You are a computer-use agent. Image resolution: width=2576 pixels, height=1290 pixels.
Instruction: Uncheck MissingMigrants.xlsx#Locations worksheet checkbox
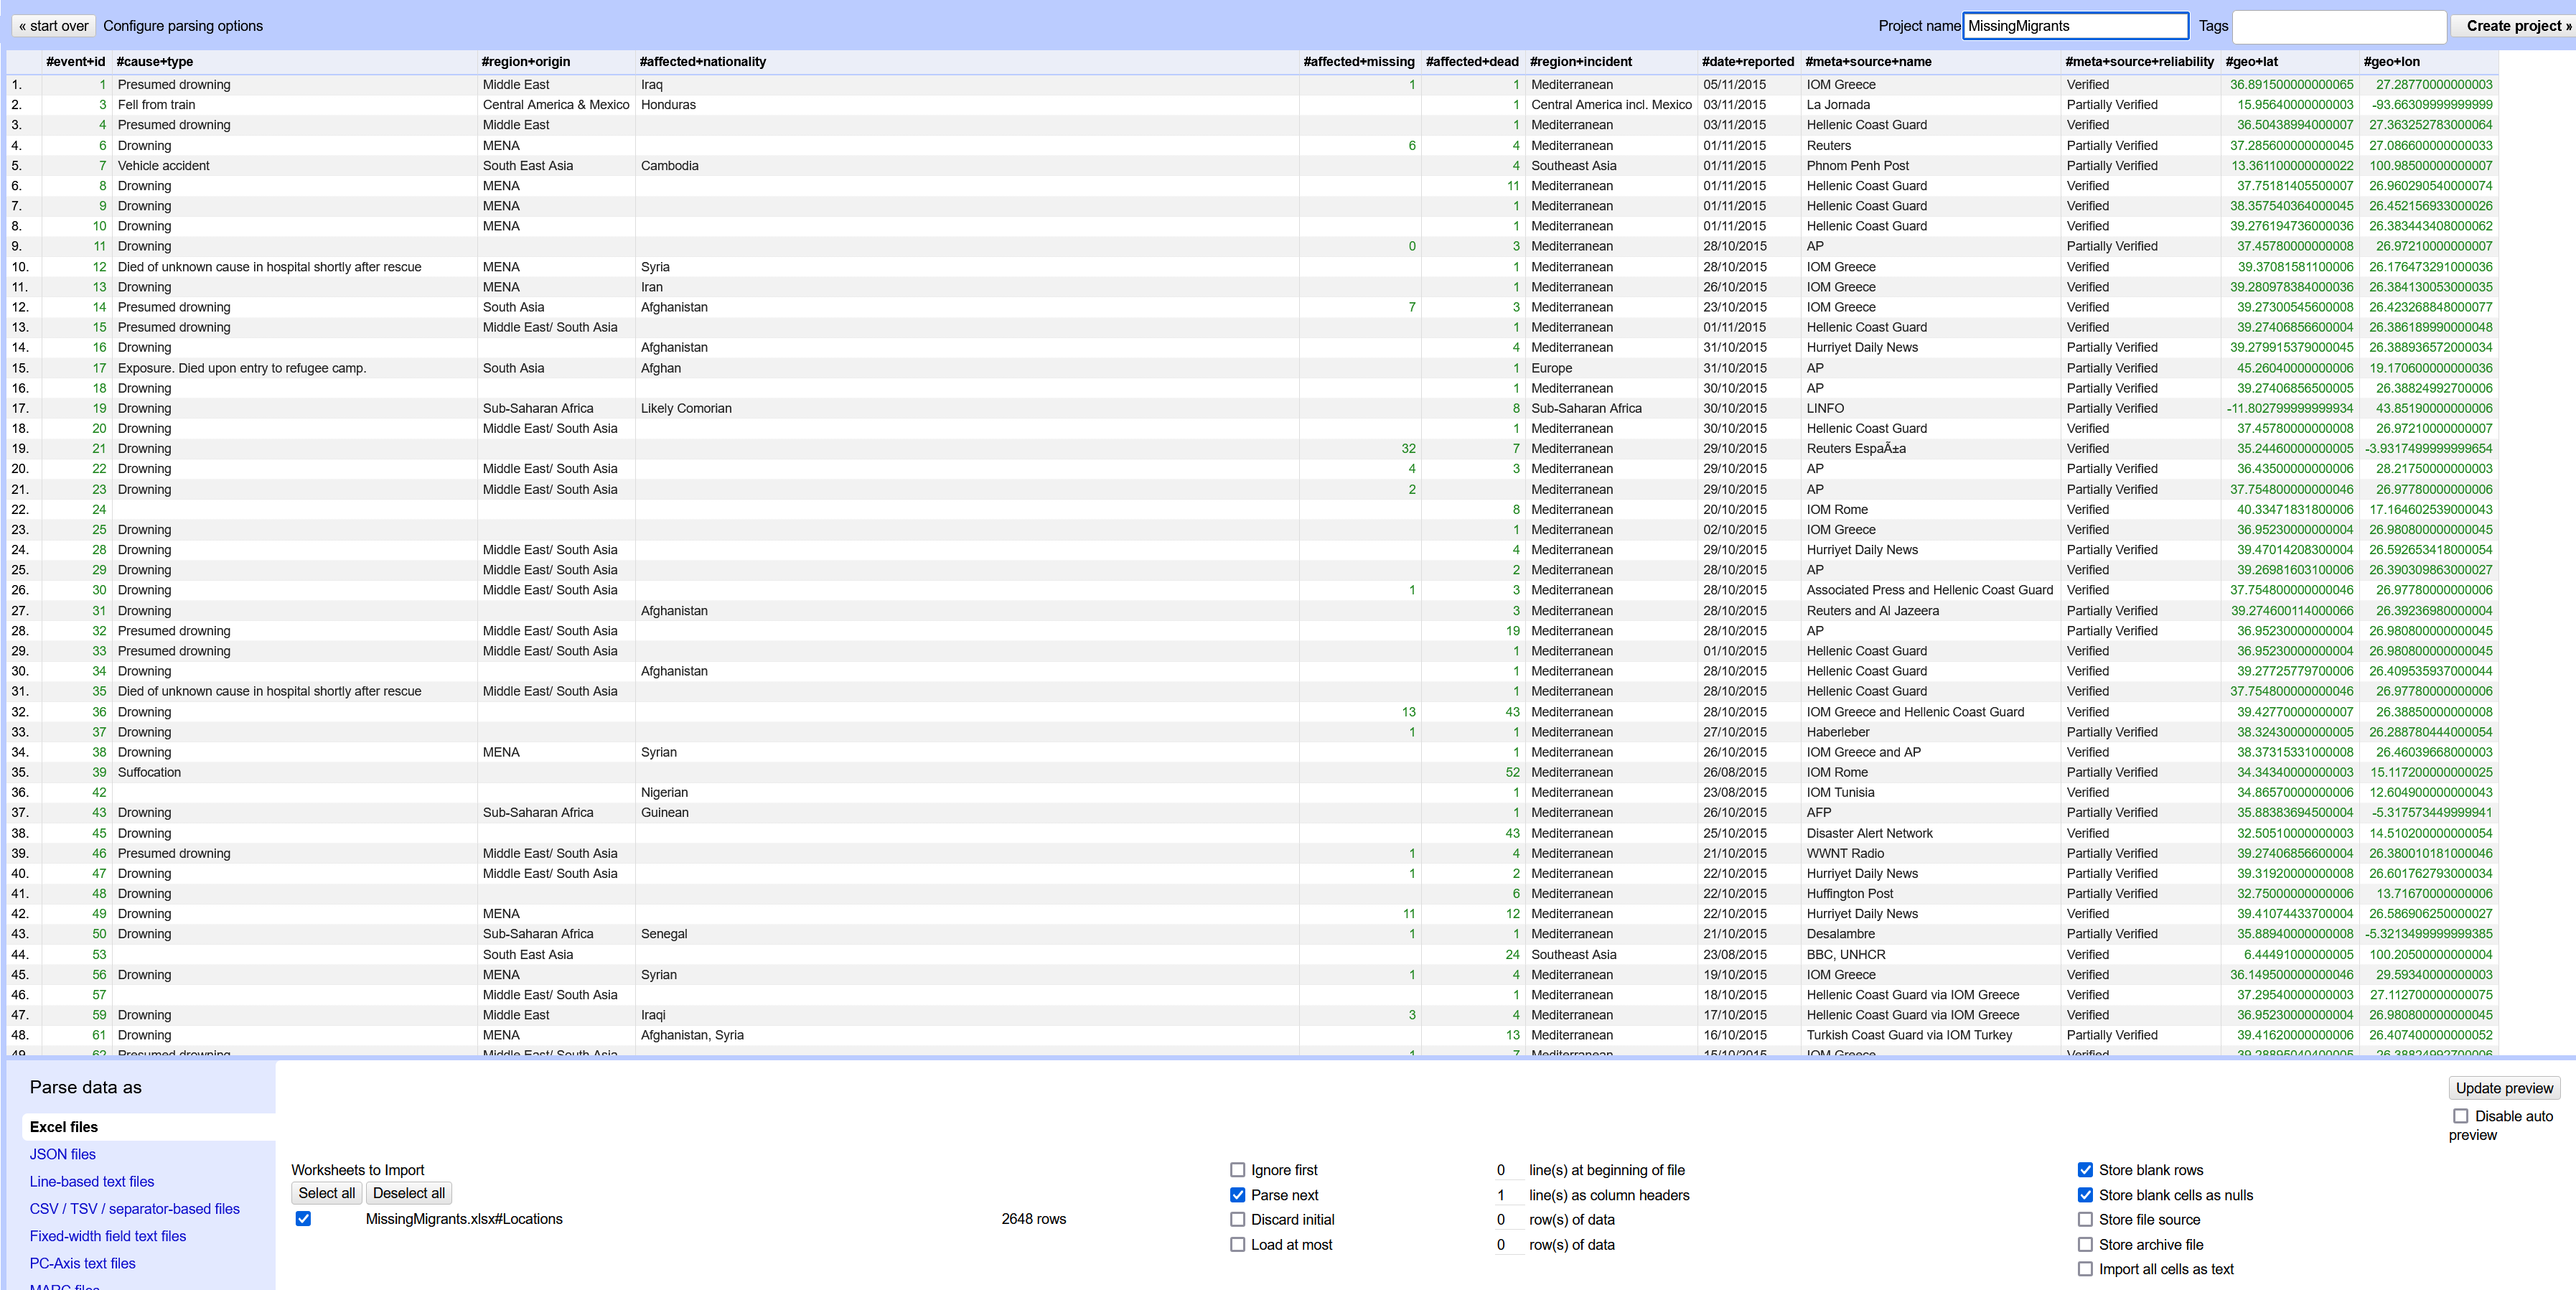coord(303,1218)
